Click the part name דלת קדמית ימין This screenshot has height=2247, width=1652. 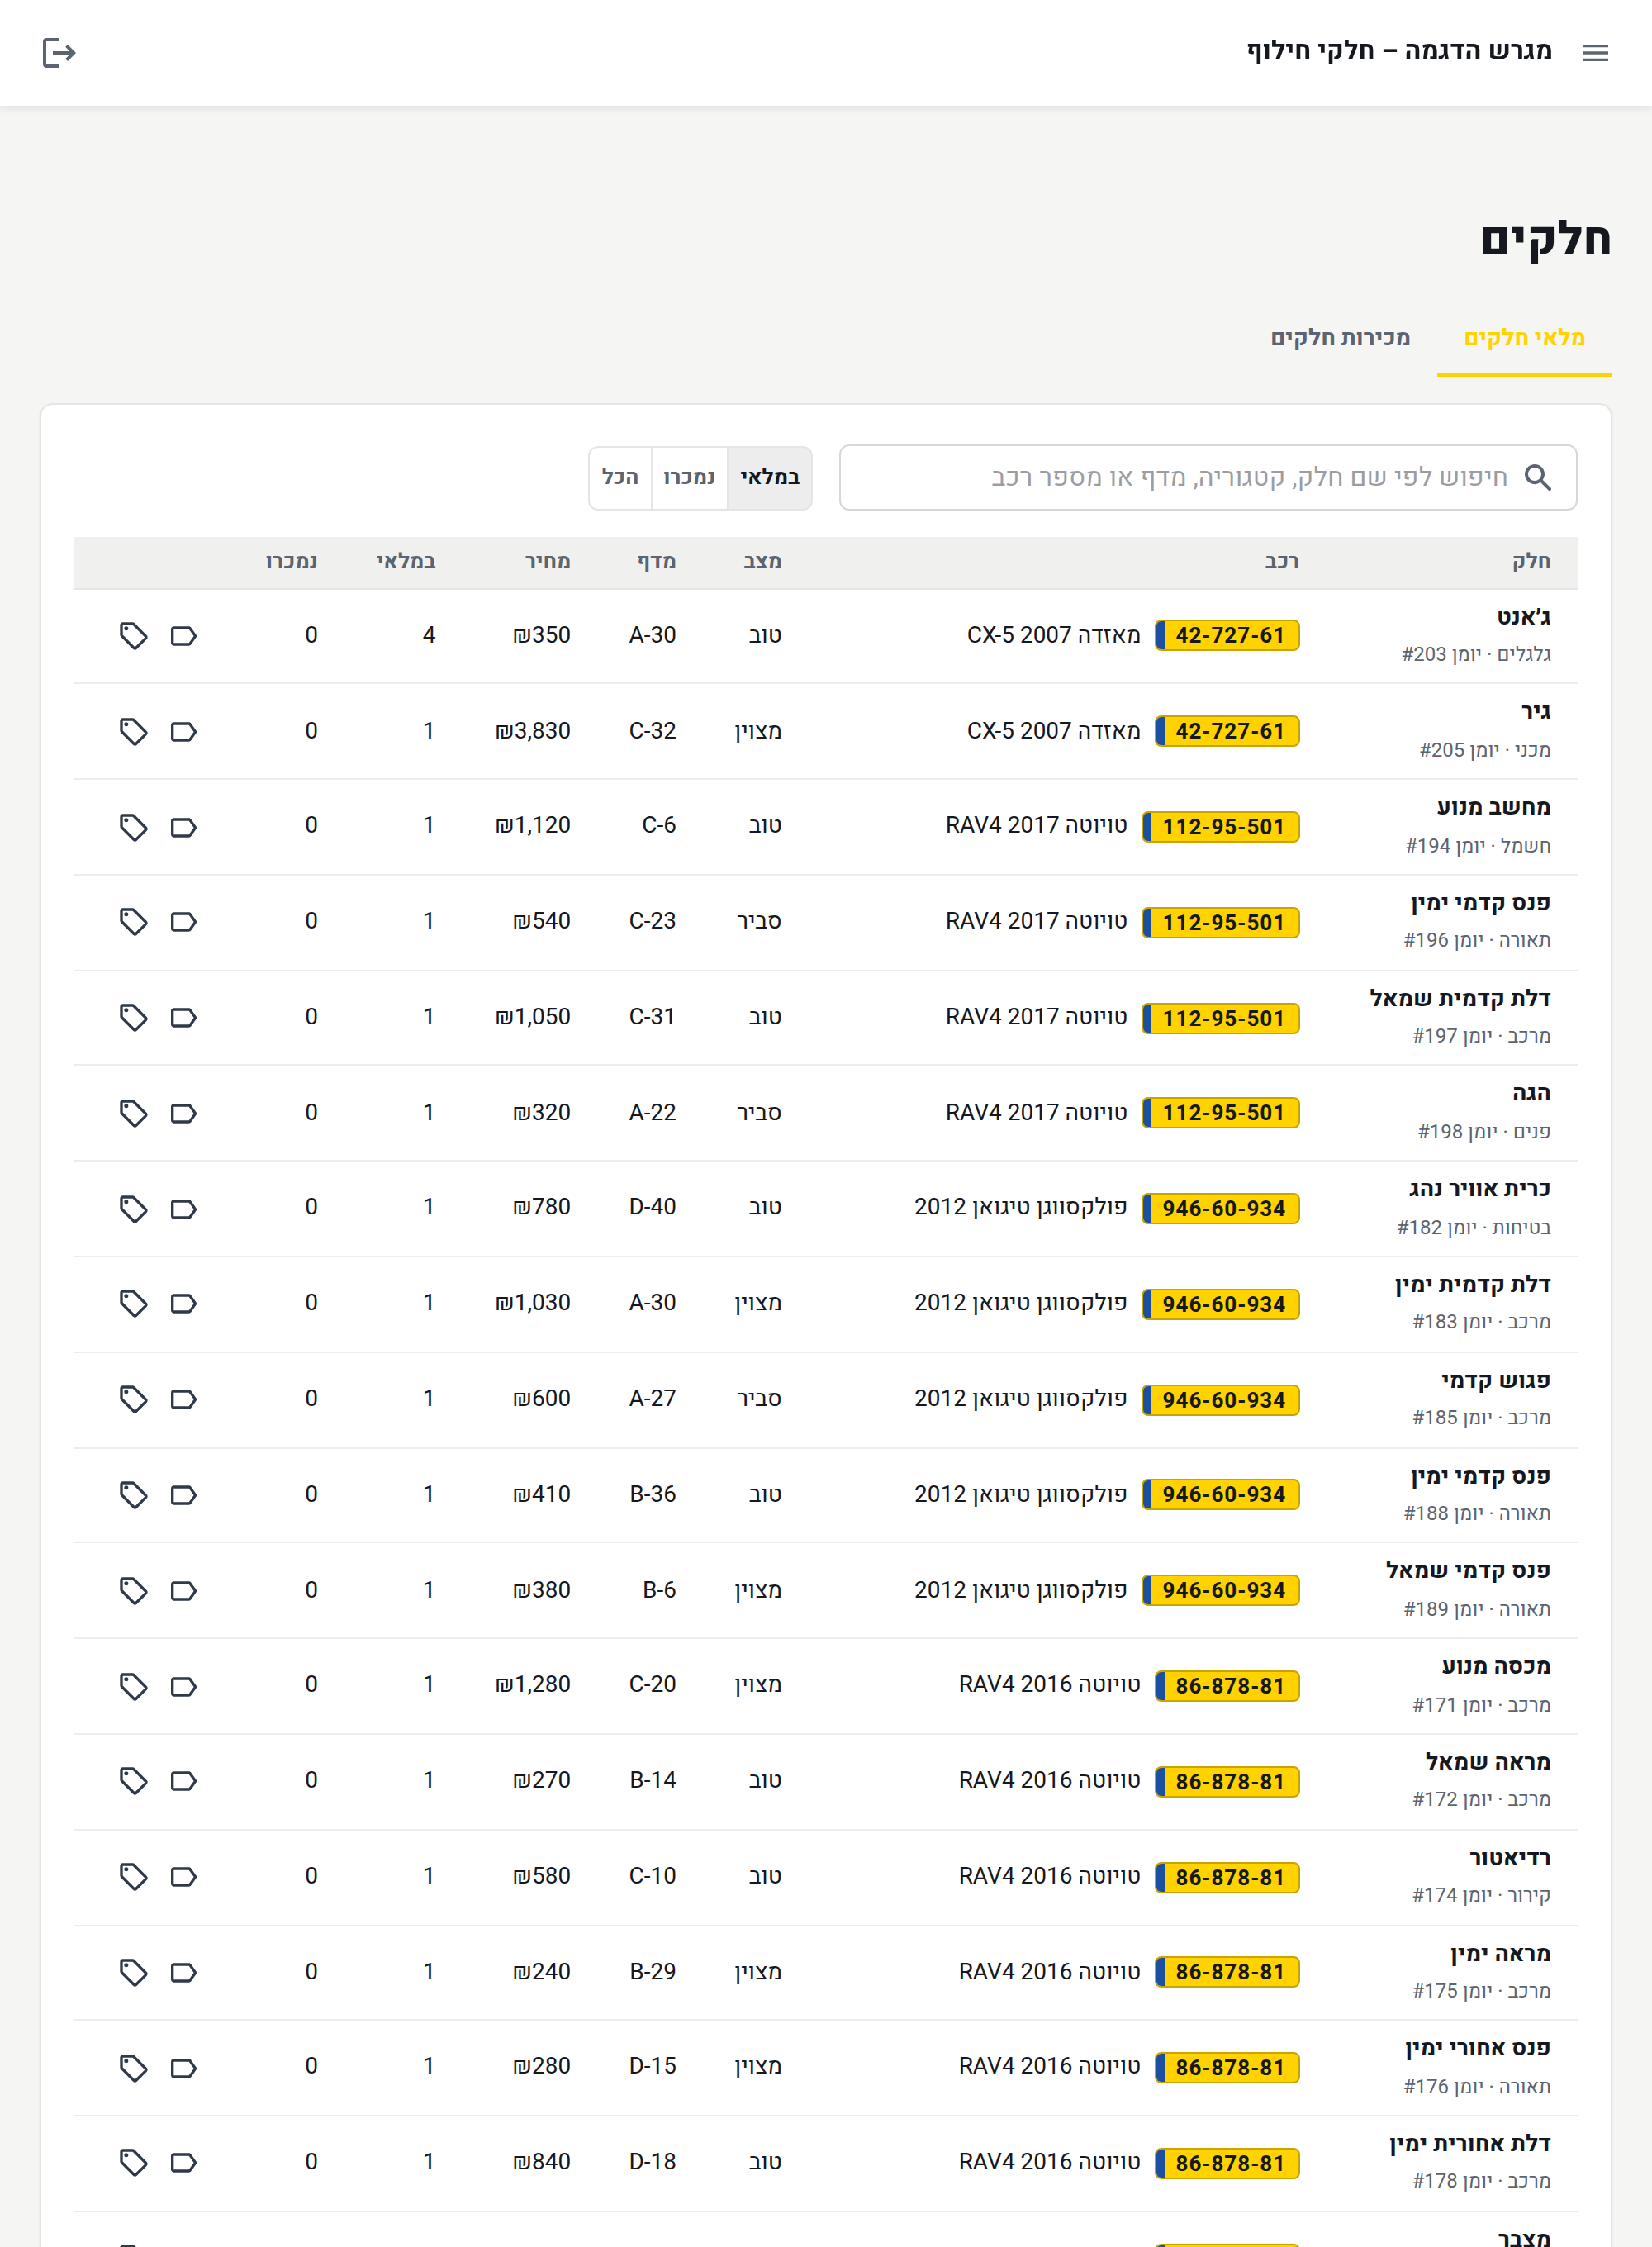[x=1473, y=1285]
